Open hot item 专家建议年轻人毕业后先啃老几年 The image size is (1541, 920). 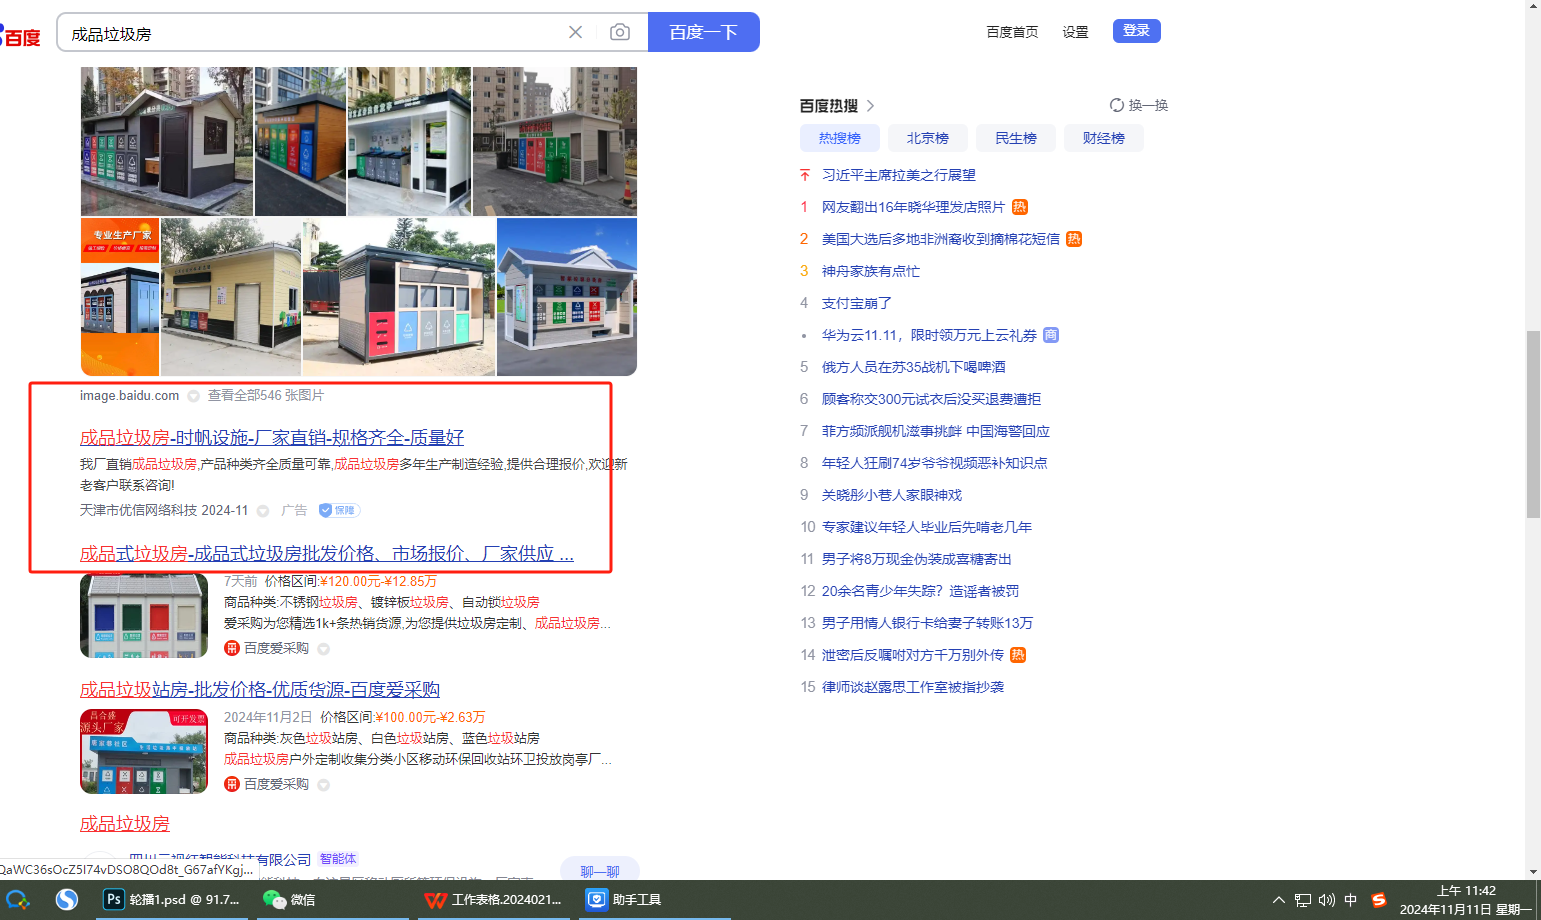(926, 527)
